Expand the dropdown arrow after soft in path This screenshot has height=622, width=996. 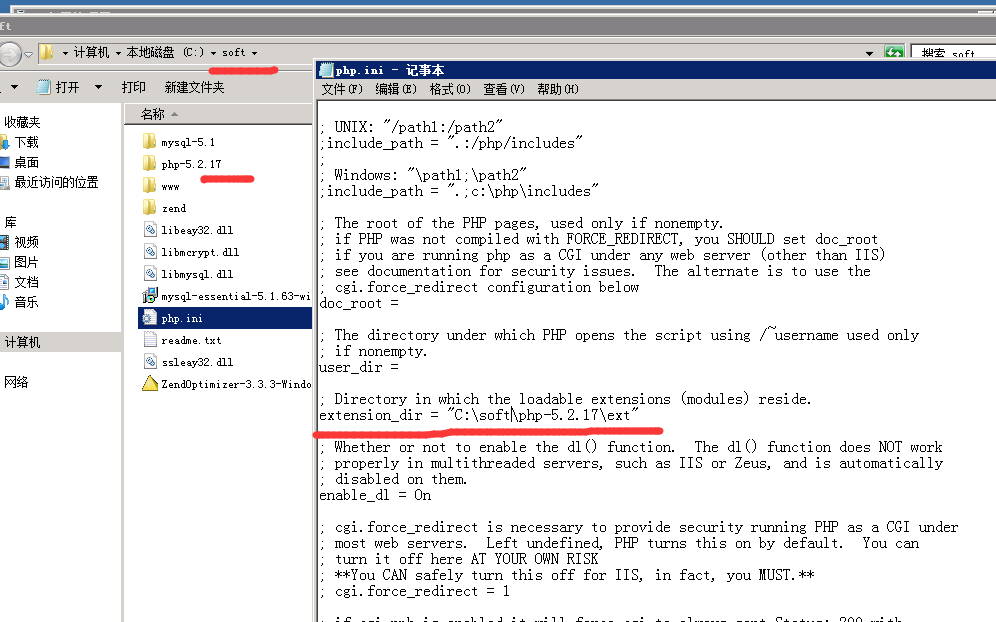click(254, 53)
